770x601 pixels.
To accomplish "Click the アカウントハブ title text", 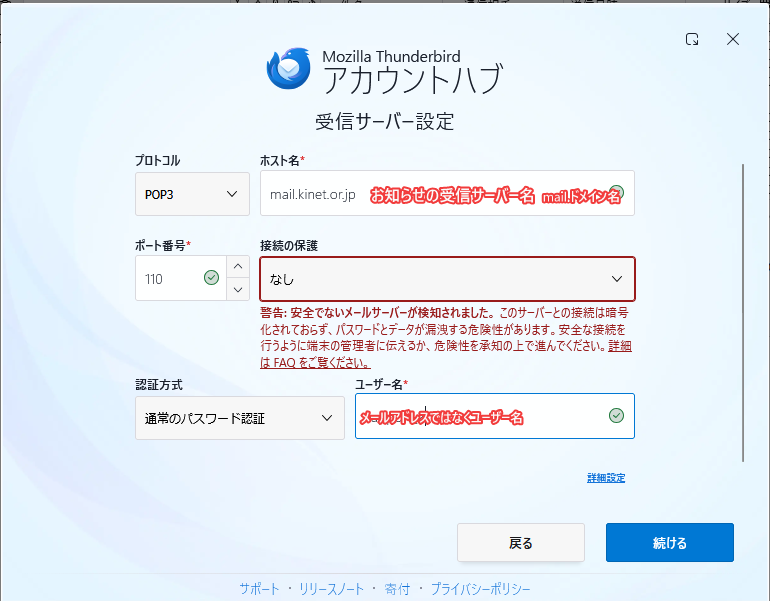I will click(x=413, y=79).
